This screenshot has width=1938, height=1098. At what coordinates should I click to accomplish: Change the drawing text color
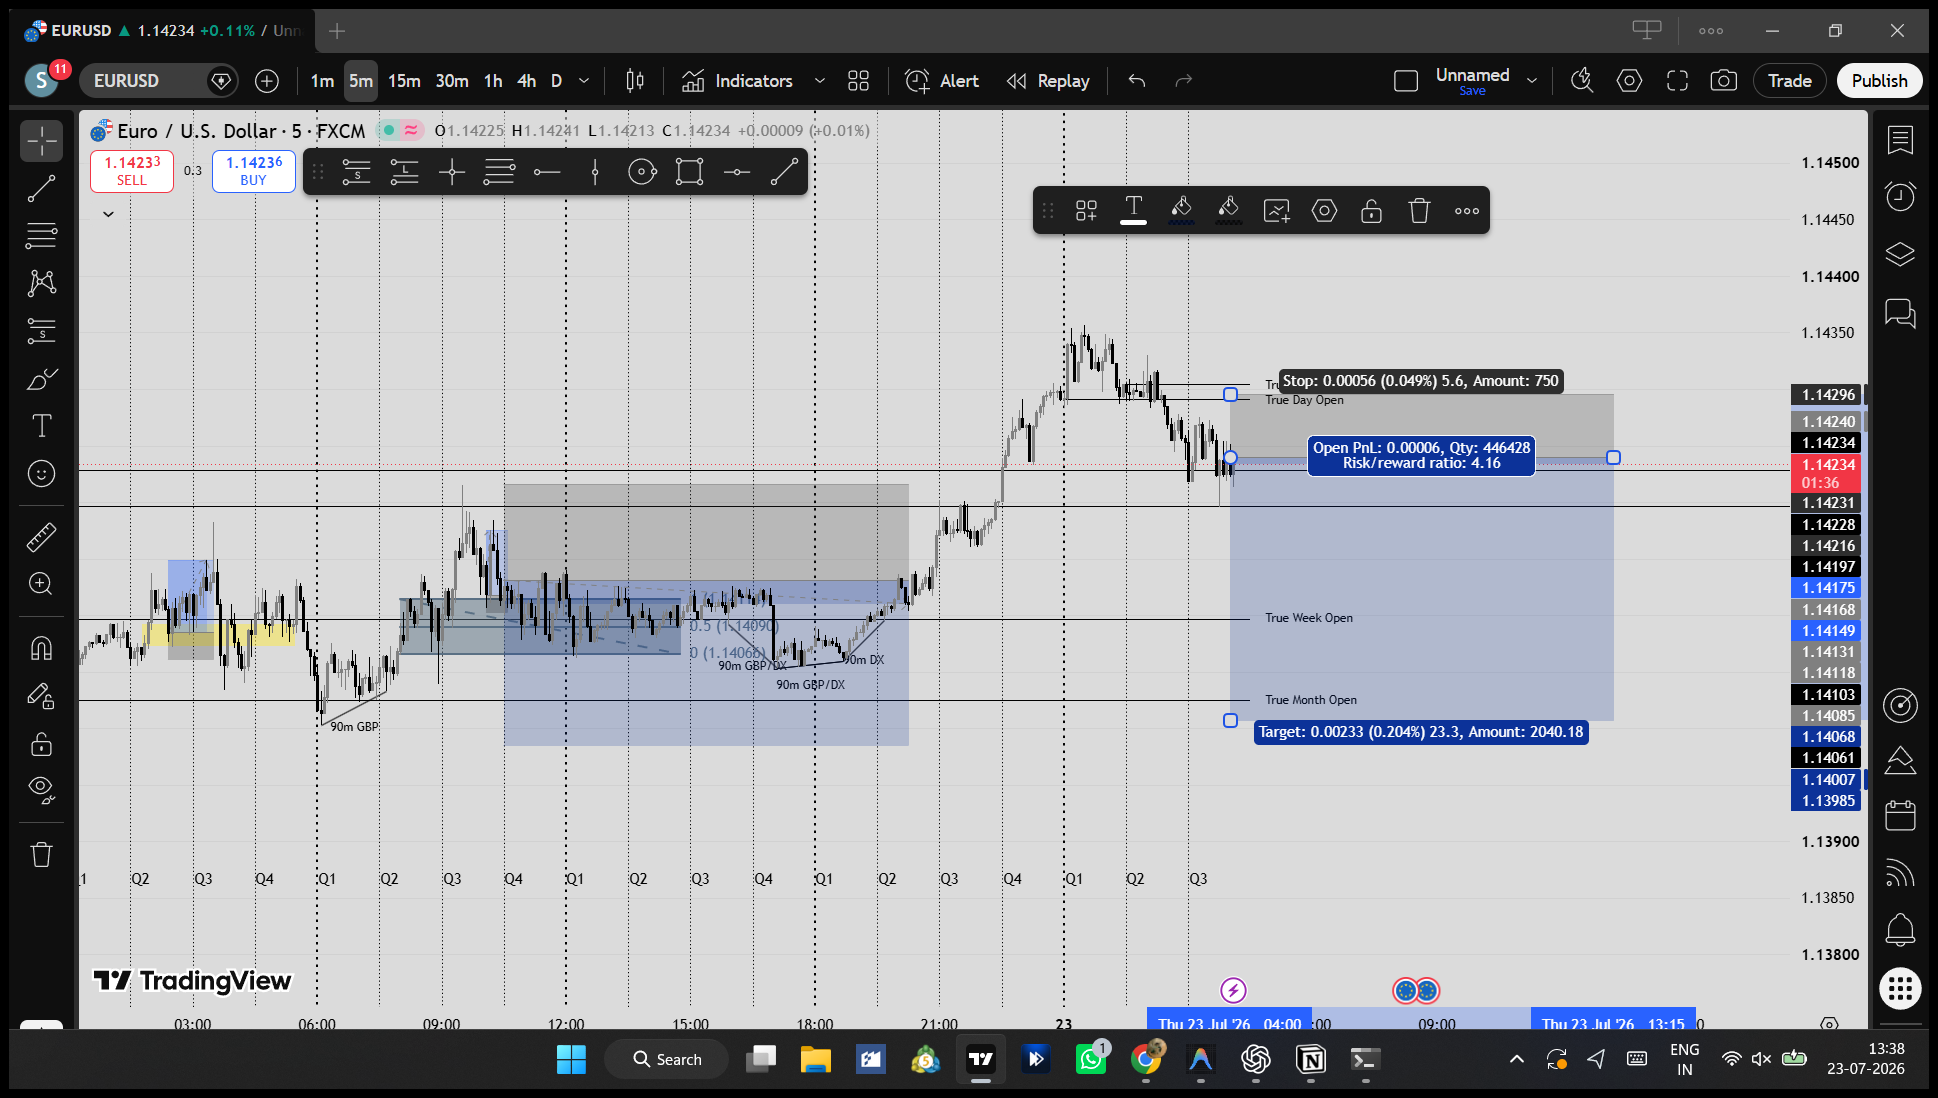(1133, 211)
